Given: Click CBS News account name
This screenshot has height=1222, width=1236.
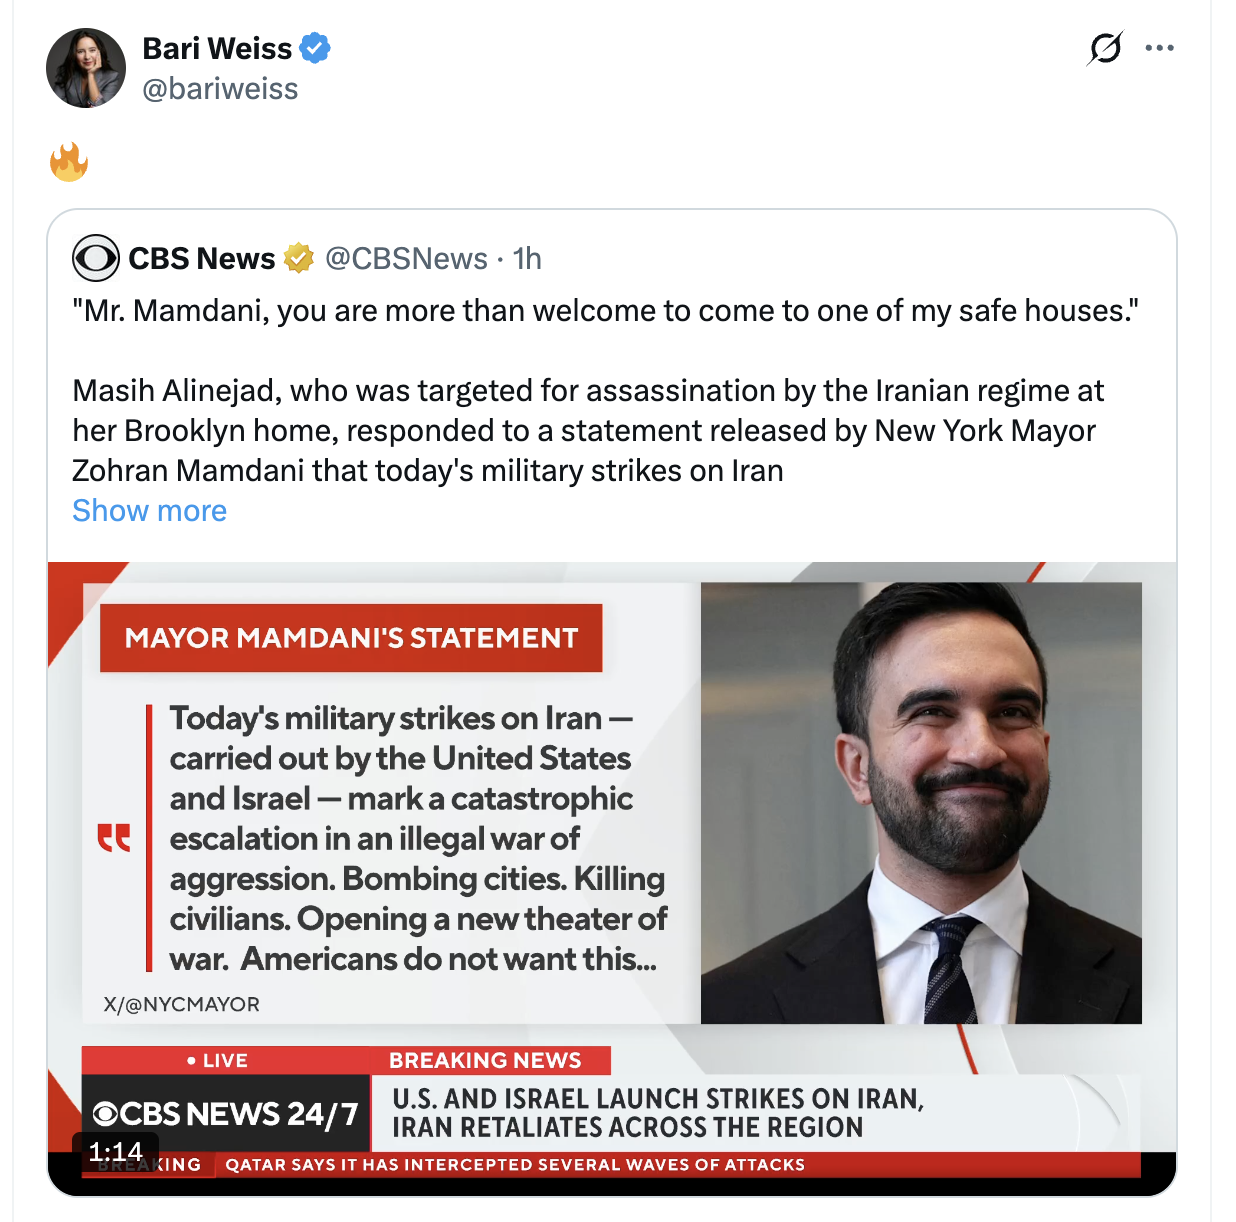Looking at the screenshot, I should 201,258.
